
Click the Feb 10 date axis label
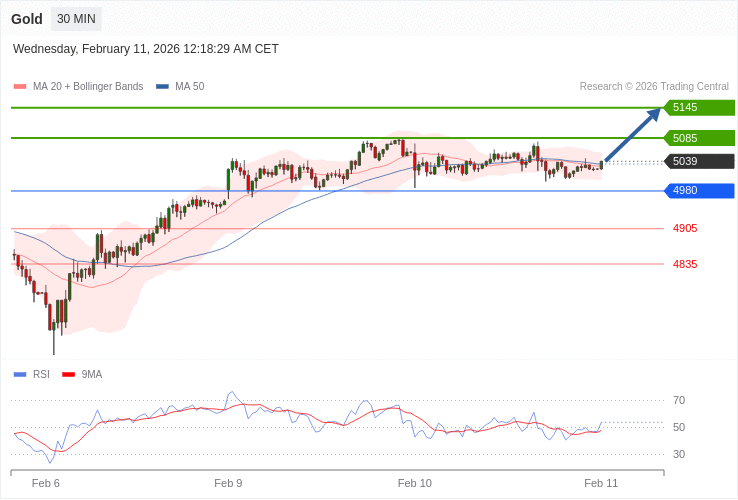point(414,483)
